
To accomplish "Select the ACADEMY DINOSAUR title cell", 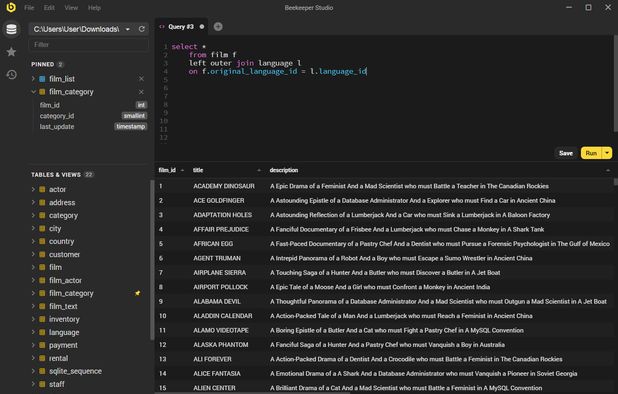I will [x=224, y=186].
